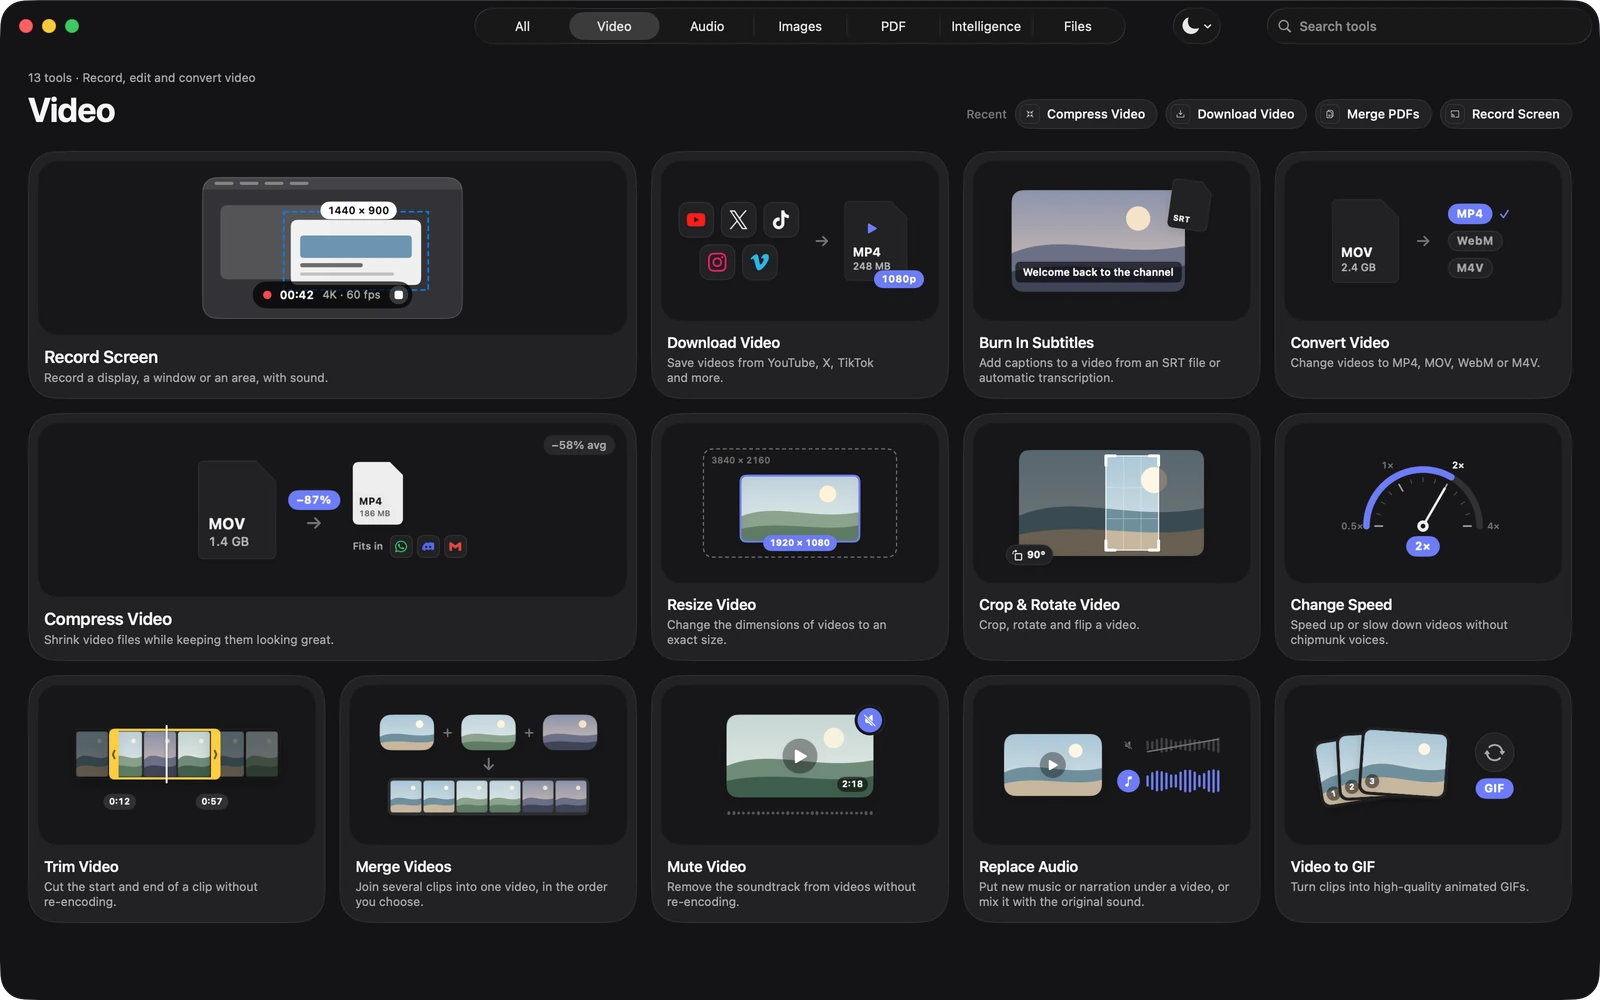The height and width of the screenshot is (1000, 1600).
Task: Select the WebM format pill
Action: click(x=1475, y=241)
